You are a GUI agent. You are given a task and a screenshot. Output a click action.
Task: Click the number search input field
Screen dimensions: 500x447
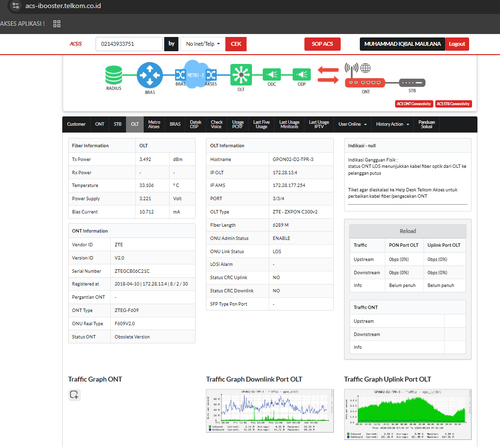(x=129, y=44)
